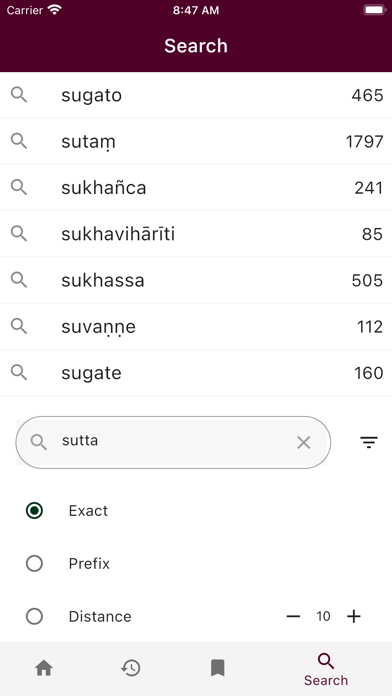Open the History tab
This screenshot has width=392, height=696.
pos(131,668)
